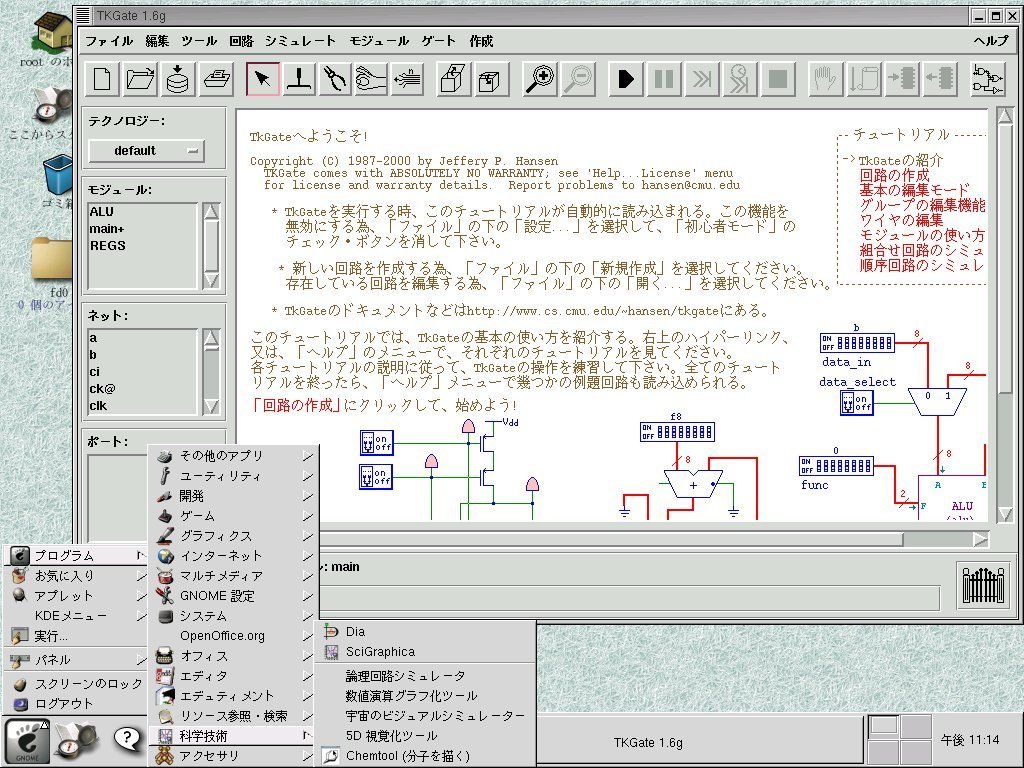Open the question mark help panel icon
This screenshot has width=1024, height=768.
pyautogui.click(x=127, y=739)
